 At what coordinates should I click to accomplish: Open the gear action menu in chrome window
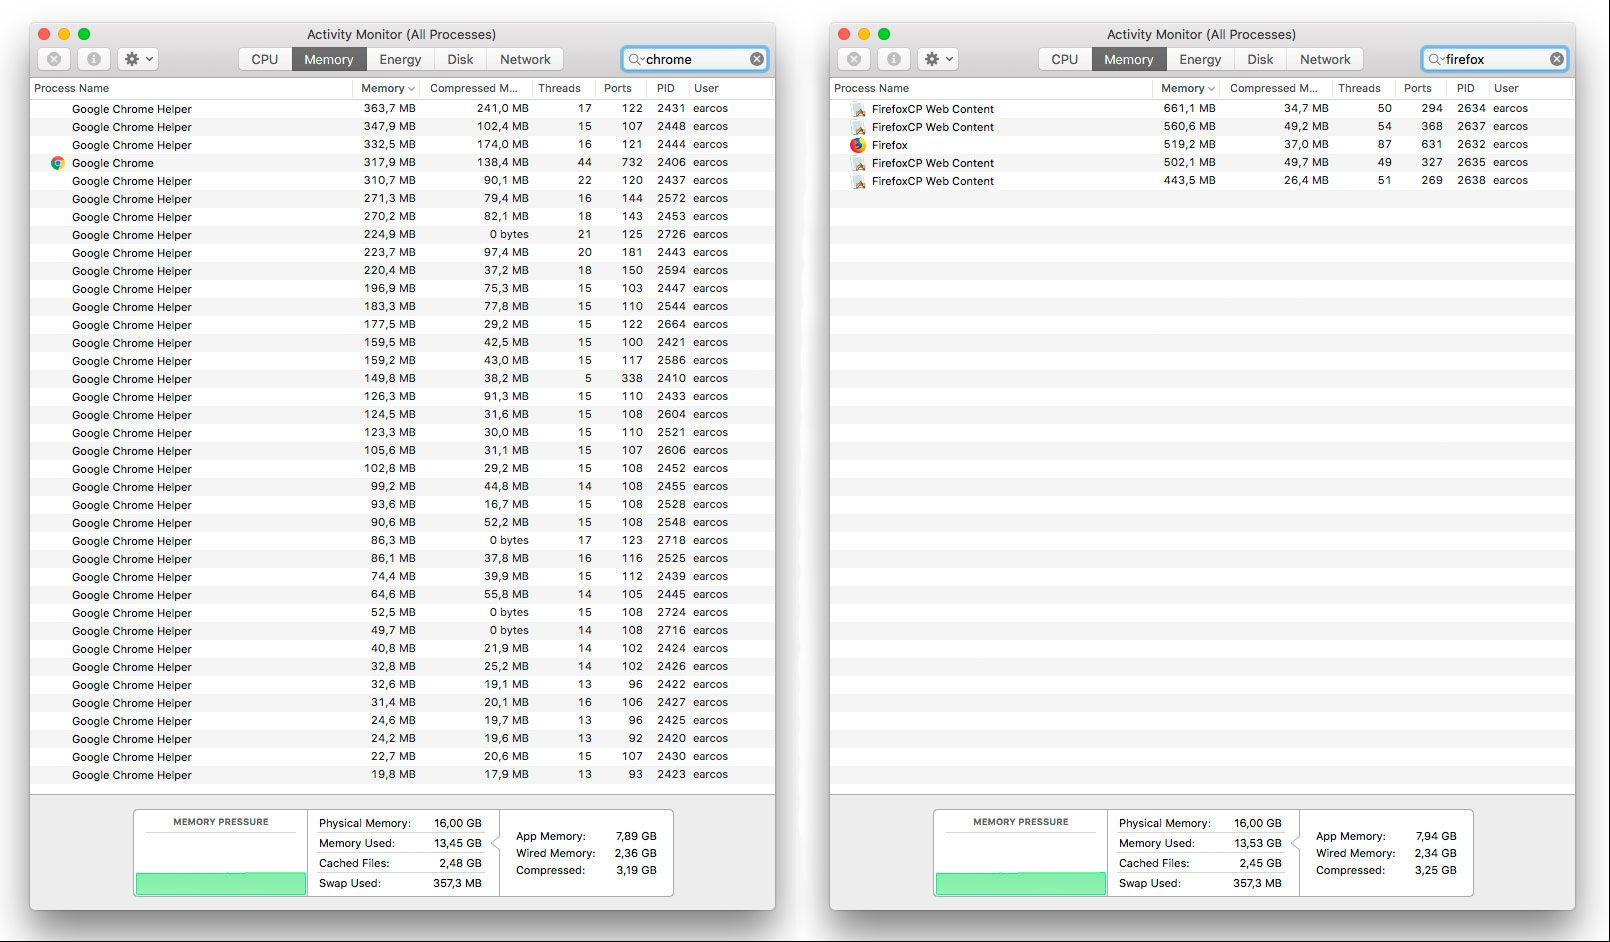click(138, 59)
